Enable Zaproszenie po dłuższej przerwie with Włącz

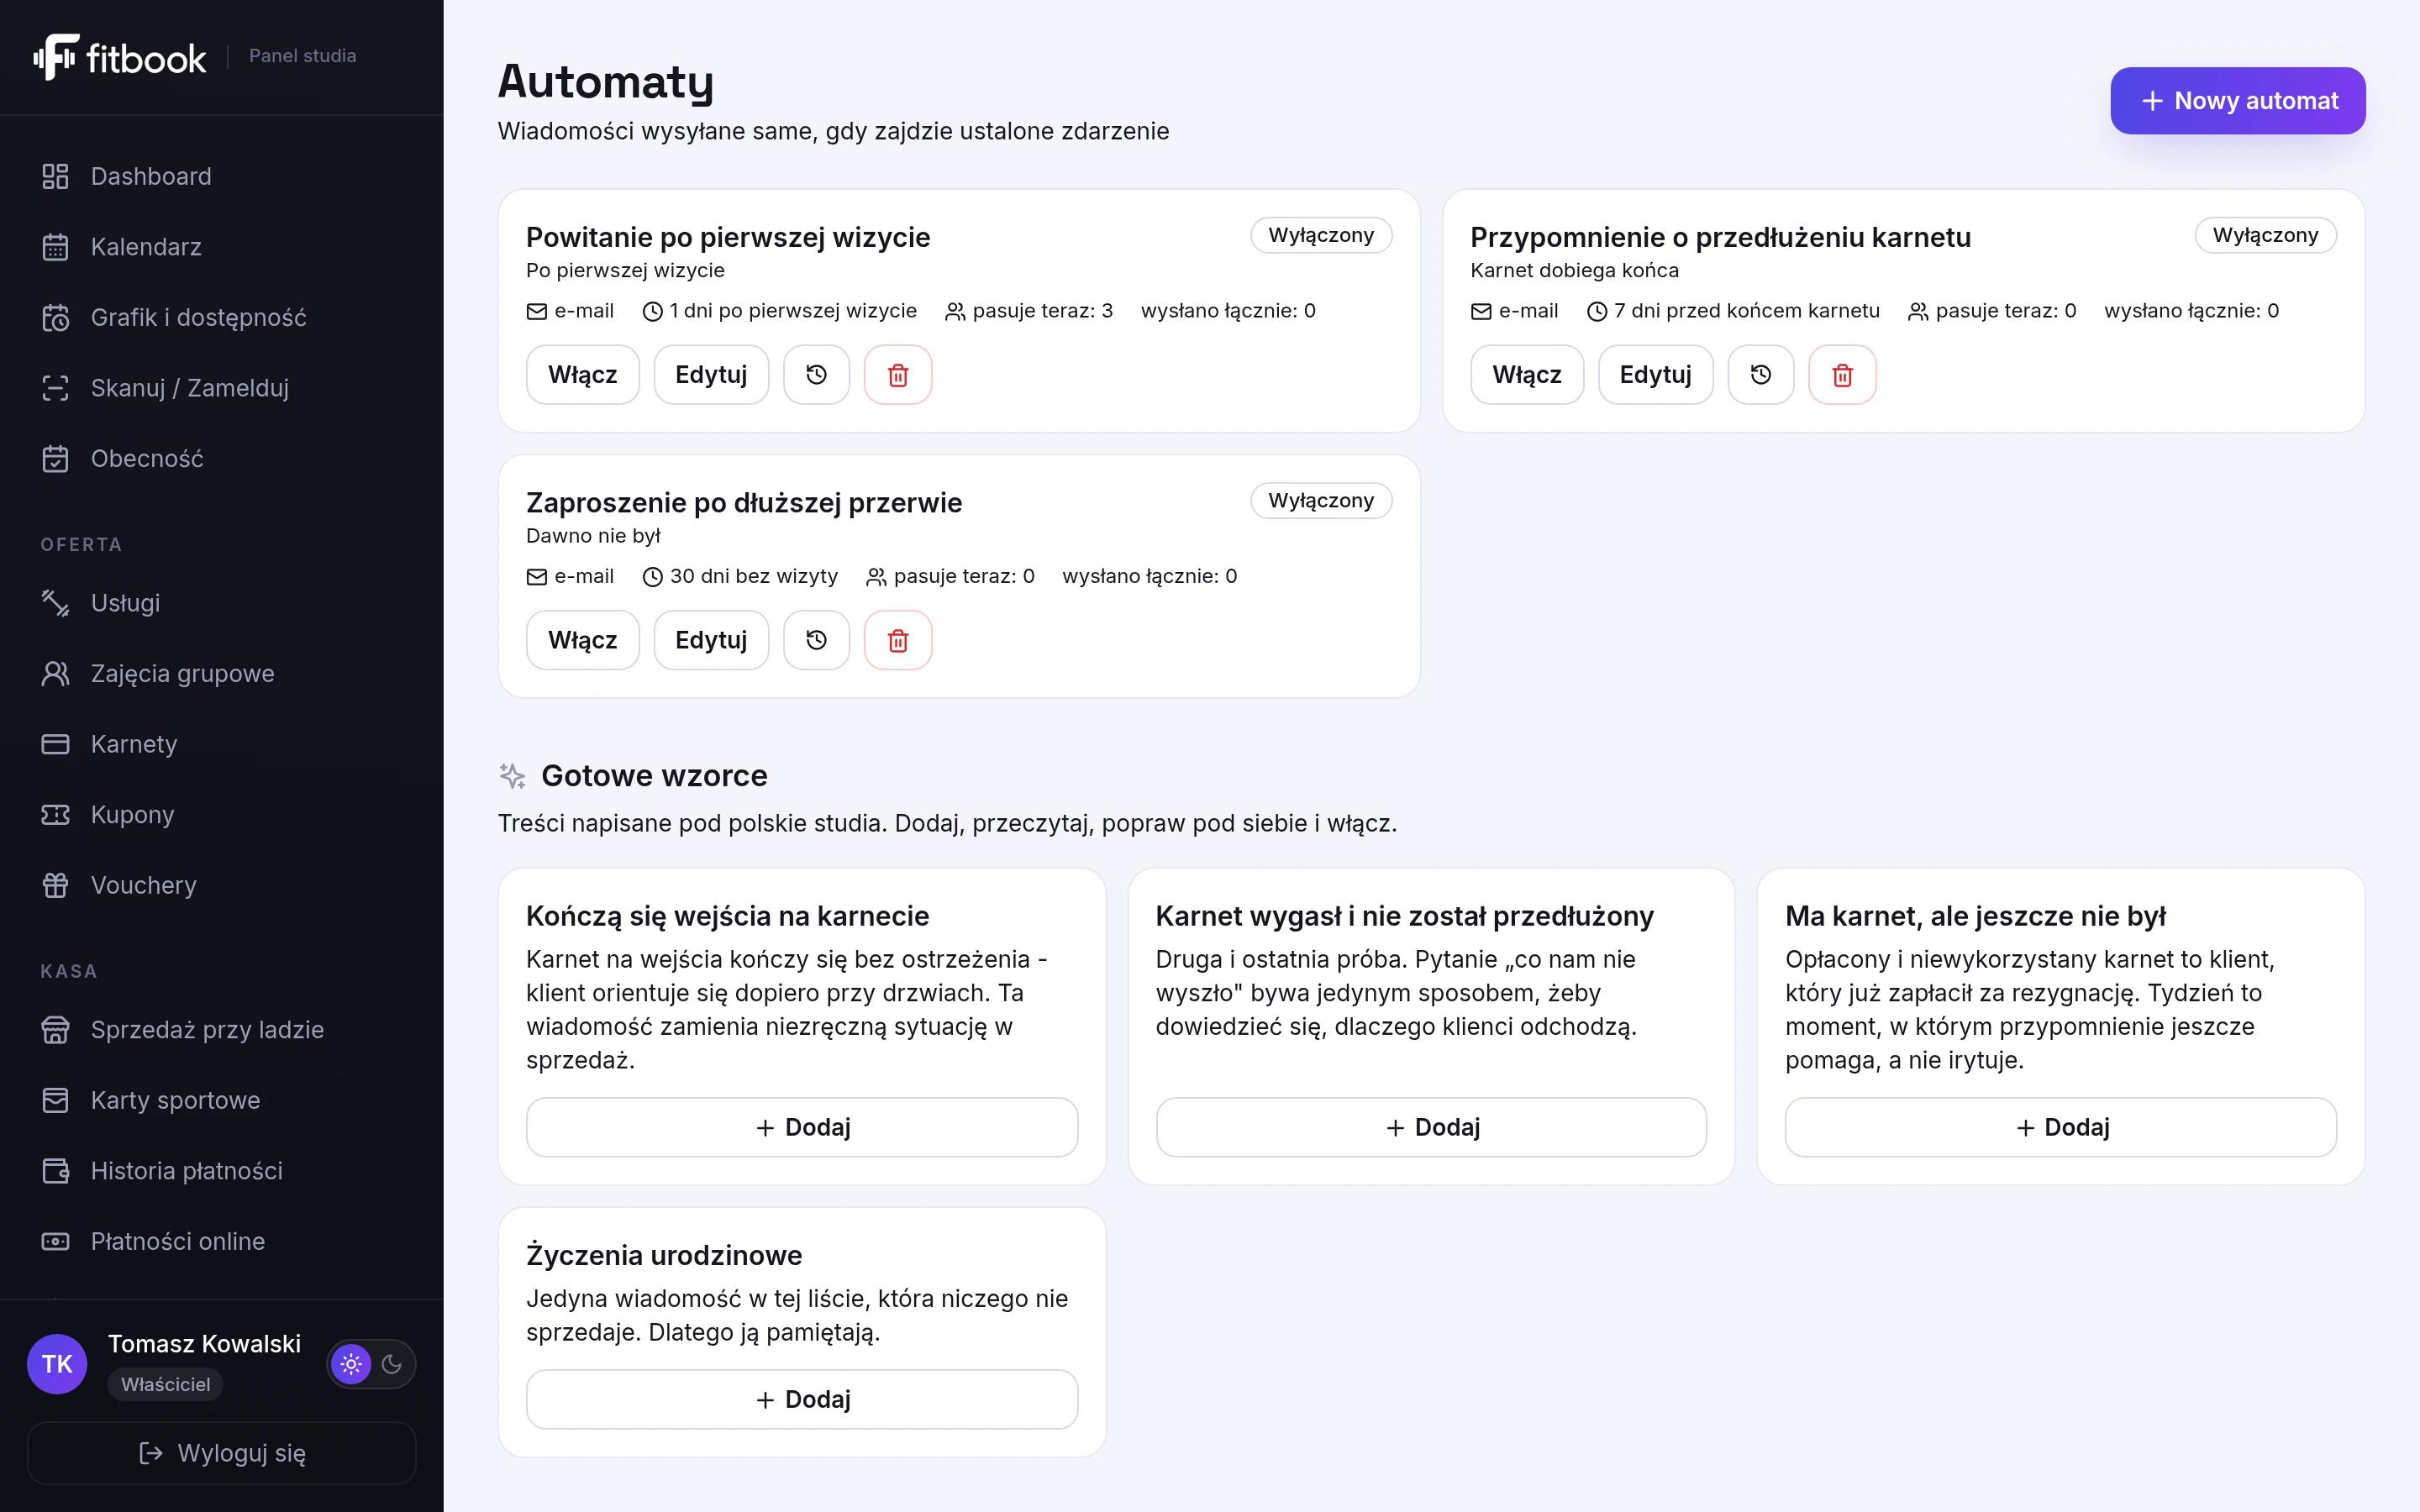(x=583, y=640)
